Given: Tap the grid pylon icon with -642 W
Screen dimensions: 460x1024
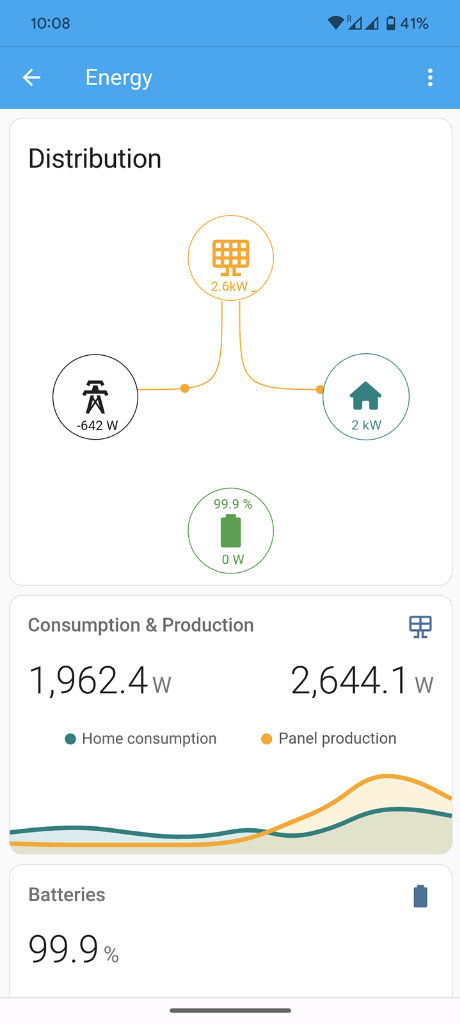Looking at the screenshot, I should [x=95, y=396].
